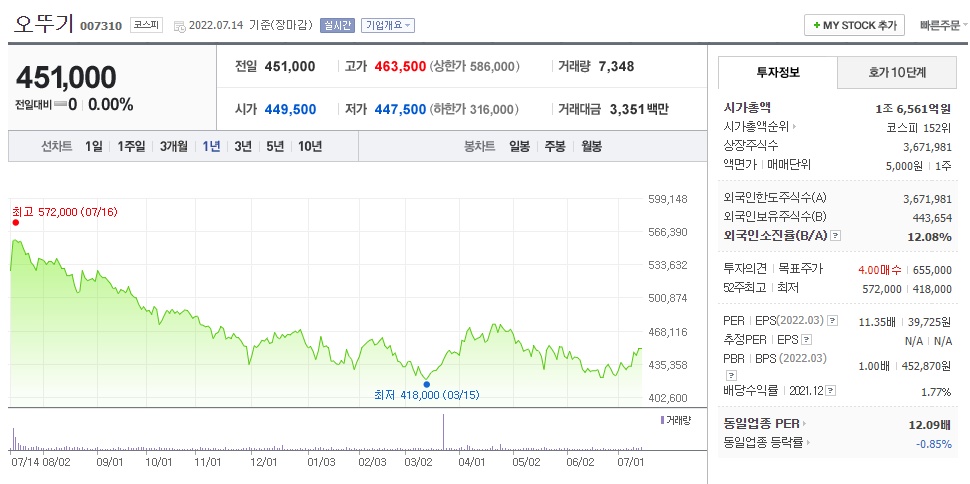The width and height of the screenshot is (970, 484).
Task: Select the 1일 line chart period
Action: pos(93,147)
